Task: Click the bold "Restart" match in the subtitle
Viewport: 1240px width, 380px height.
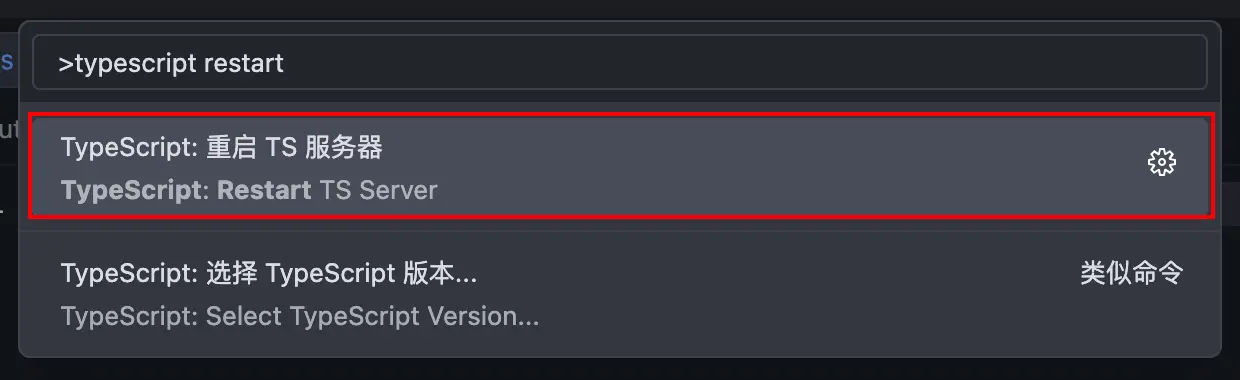Action: [x=264, y=189]
